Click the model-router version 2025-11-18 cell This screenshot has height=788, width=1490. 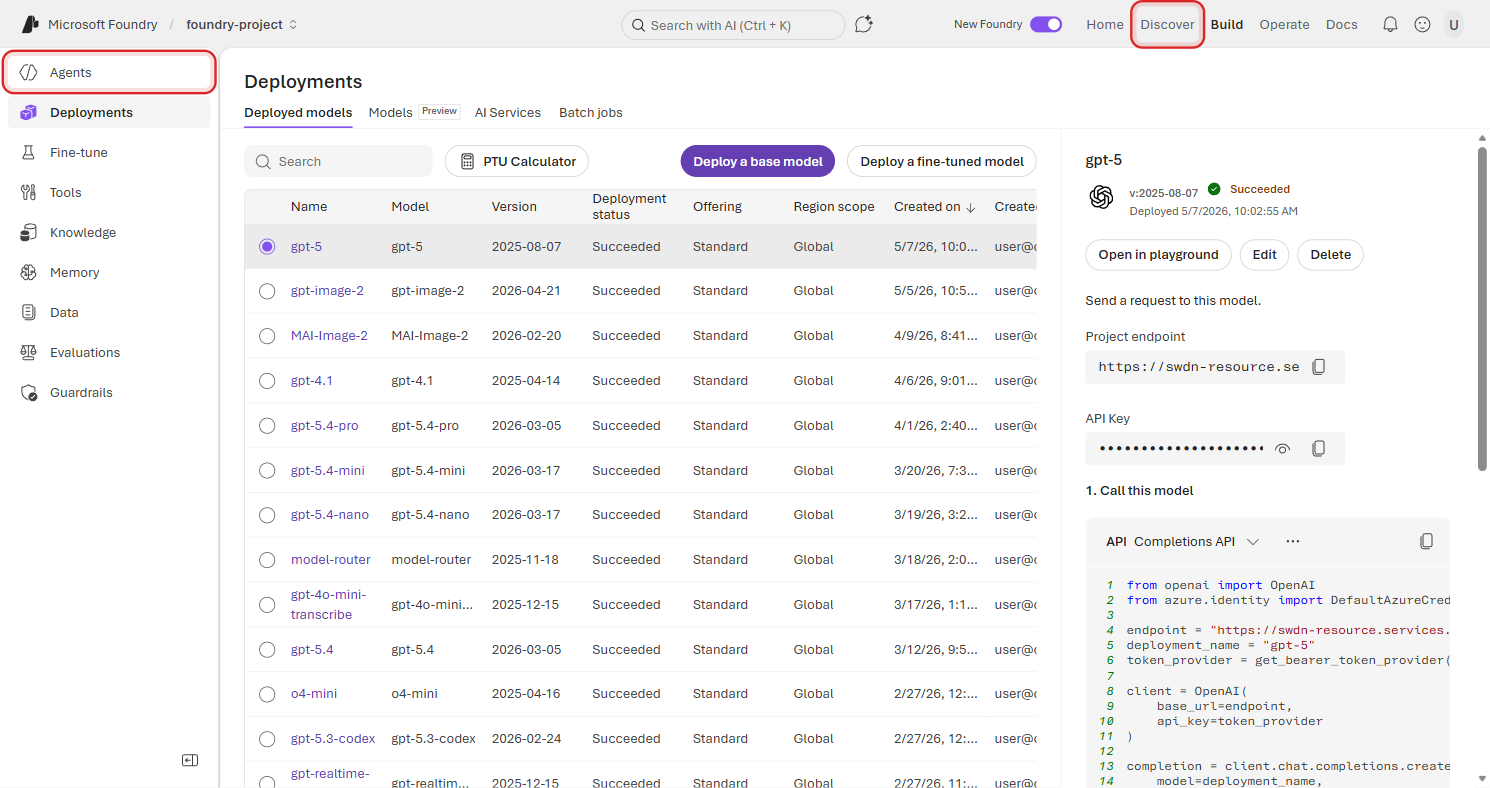(525, 560)
